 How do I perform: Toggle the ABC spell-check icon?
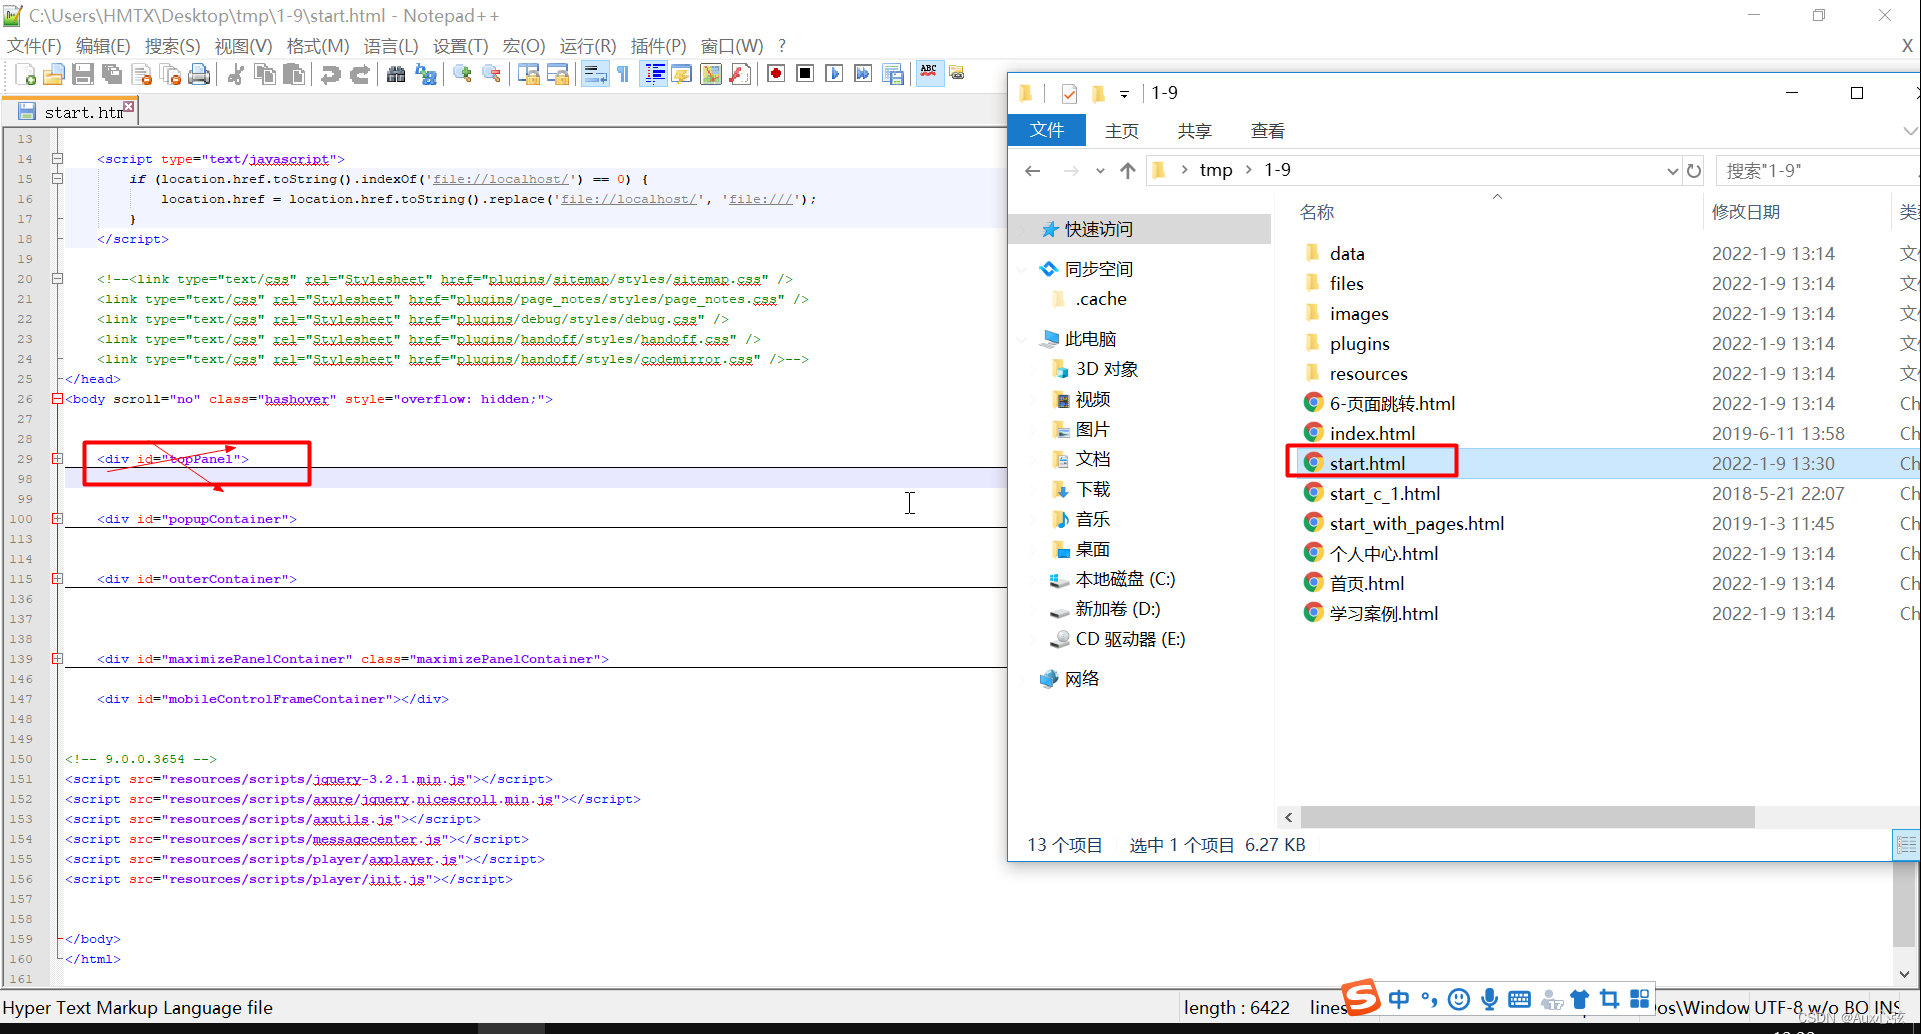point(930,74)
